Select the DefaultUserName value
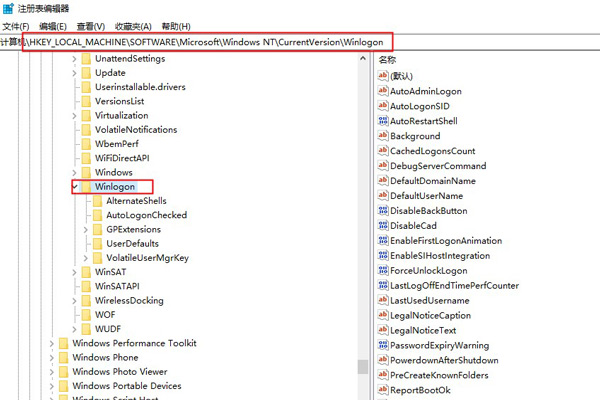 tap(426, 196)
